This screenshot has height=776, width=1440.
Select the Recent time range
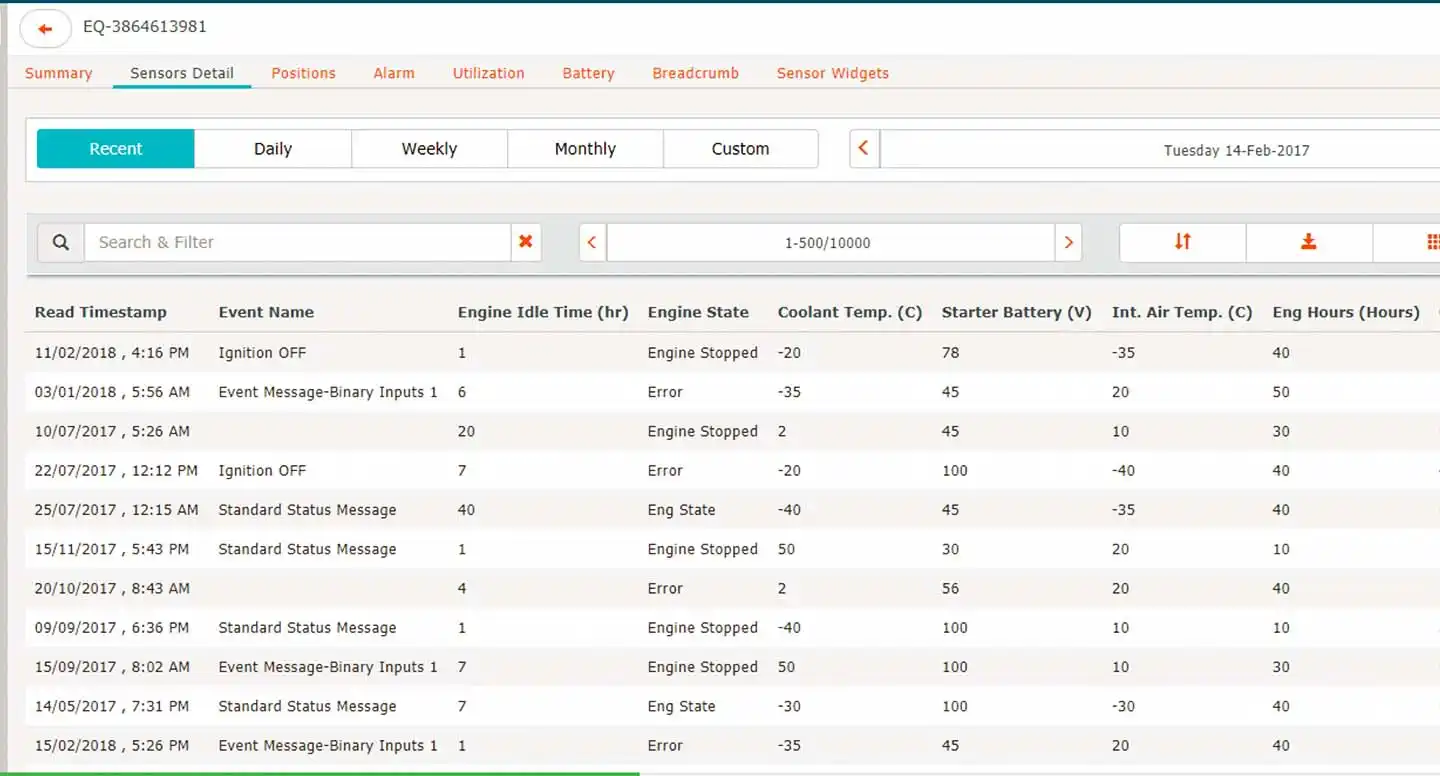click(x=116, y=149)
